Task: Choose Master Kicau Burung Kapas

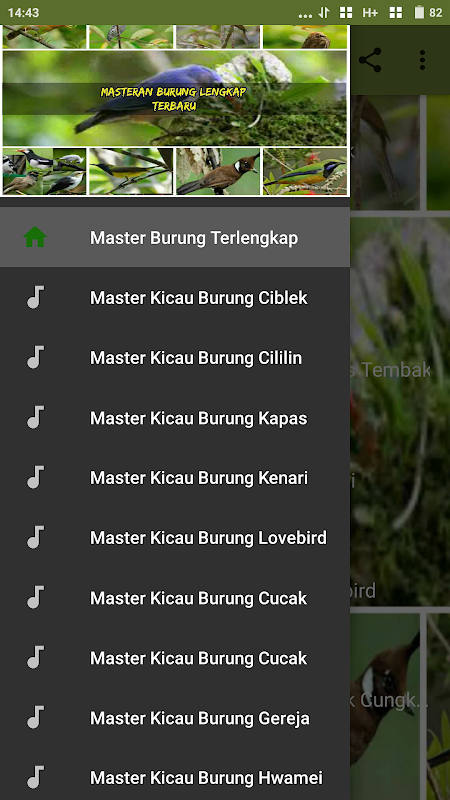Action: [175, 417]
